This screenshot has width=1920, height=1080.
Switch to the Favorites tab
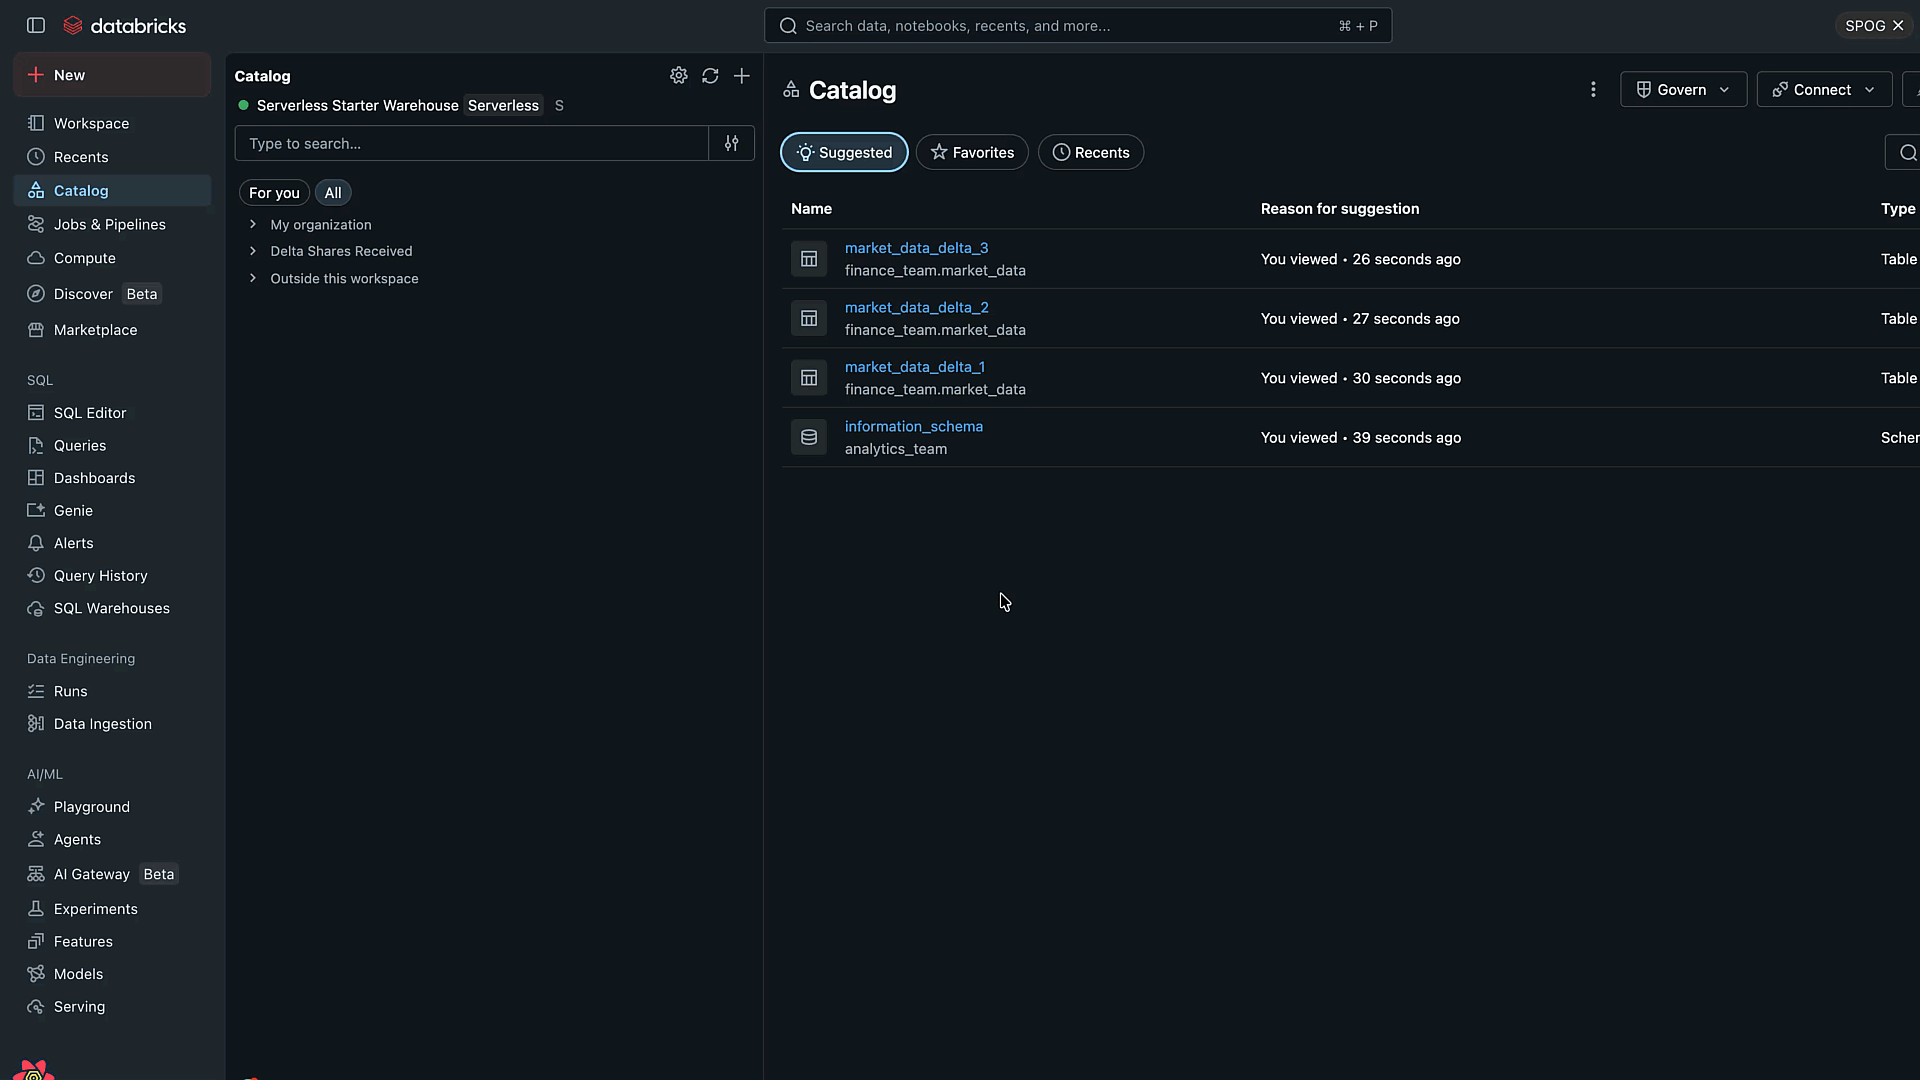tap(972, 152)
